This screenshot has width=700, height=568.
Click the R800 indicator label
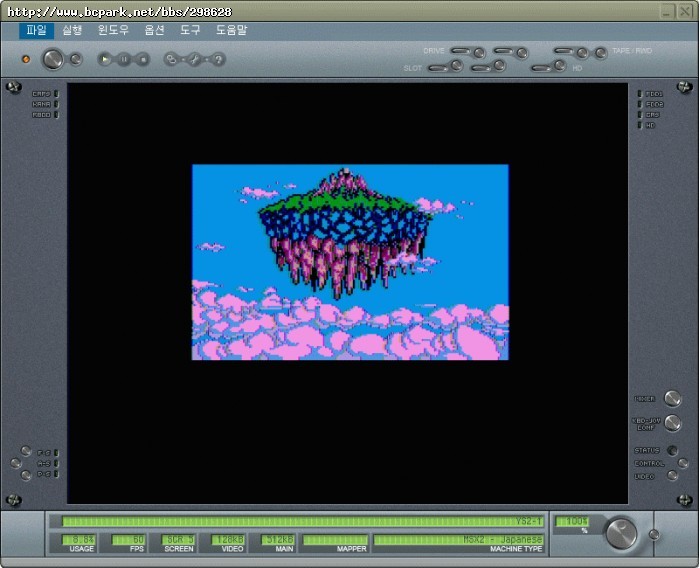(41, 115)
